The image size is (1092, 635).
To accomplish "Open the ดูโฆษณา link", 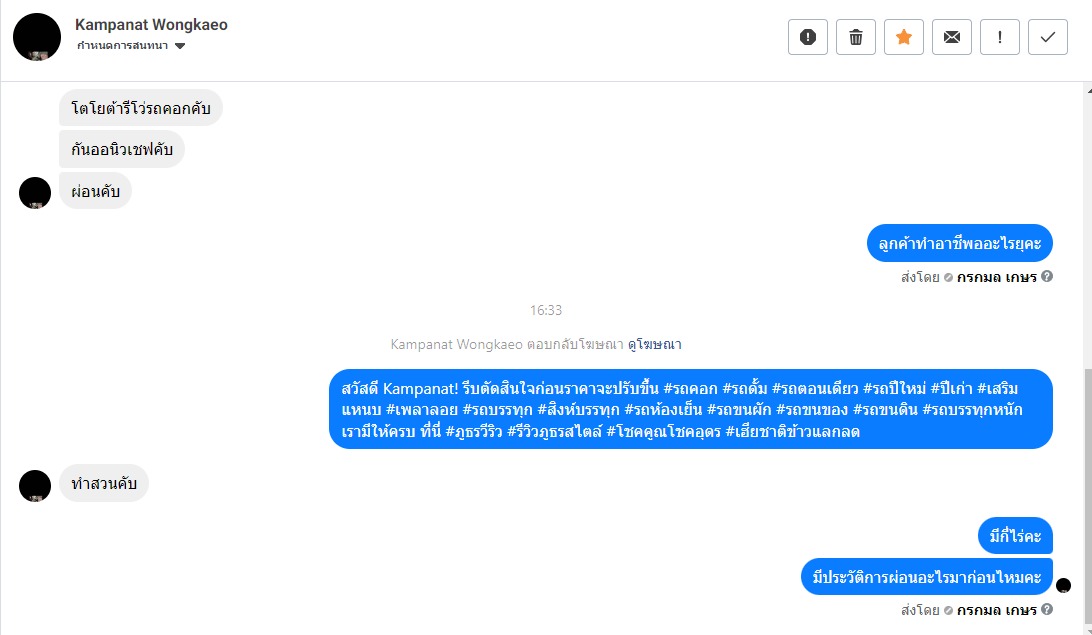I will tap(655, 344).
